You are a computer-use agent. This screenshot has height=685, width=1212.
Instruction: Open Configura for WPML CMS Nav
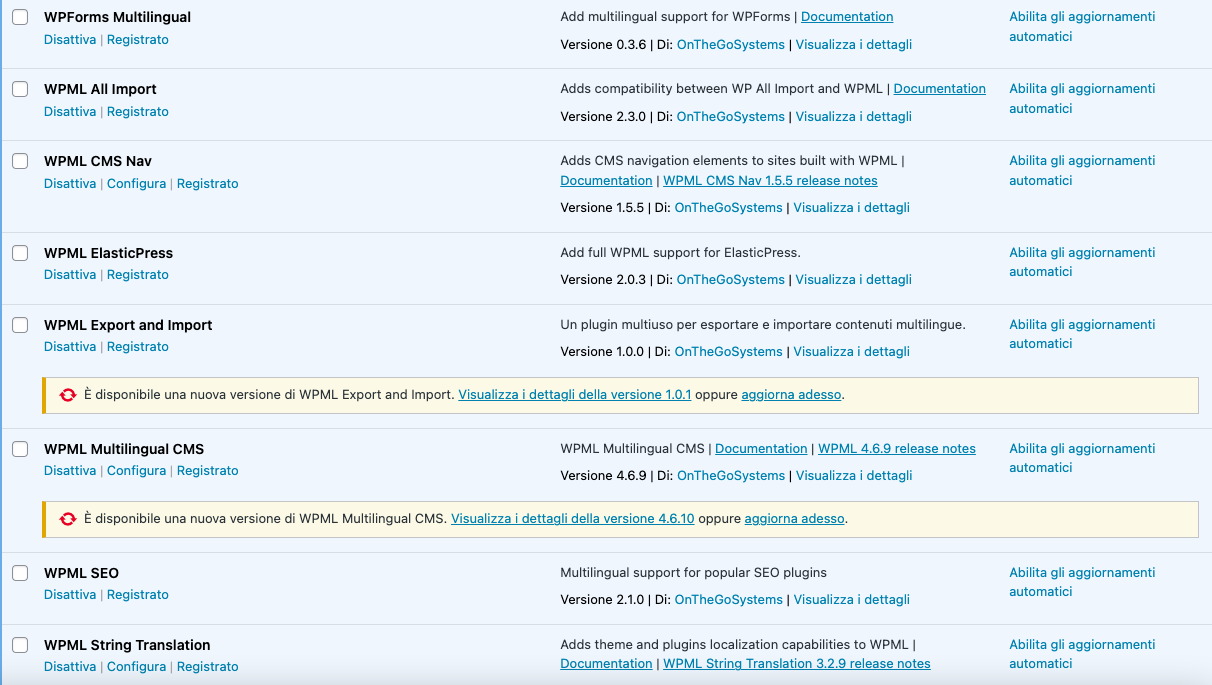(136, 183)
